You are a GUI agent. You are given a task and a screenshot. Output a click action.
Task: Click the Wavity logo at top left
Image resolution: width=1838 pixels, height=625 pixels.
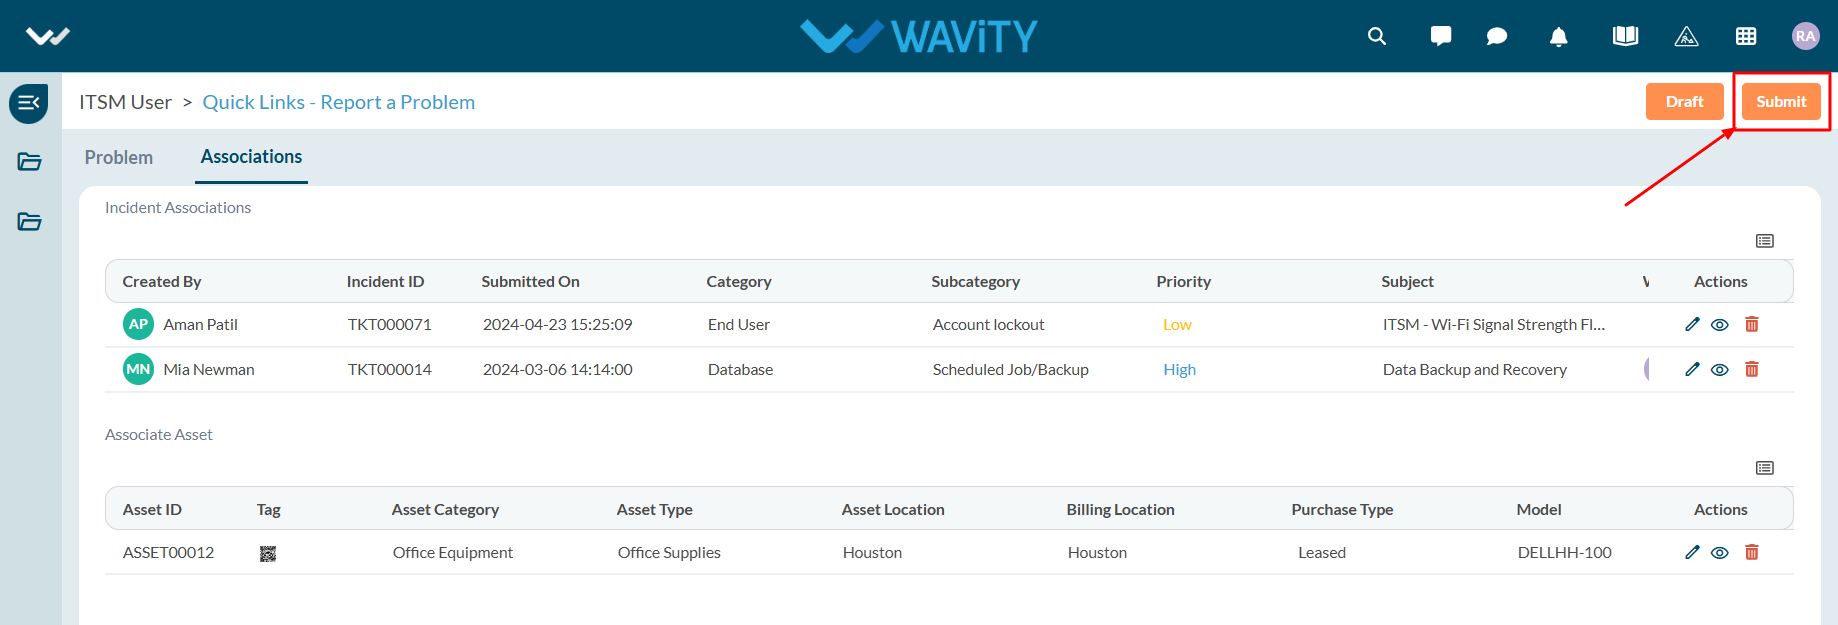tap(48, 37)
